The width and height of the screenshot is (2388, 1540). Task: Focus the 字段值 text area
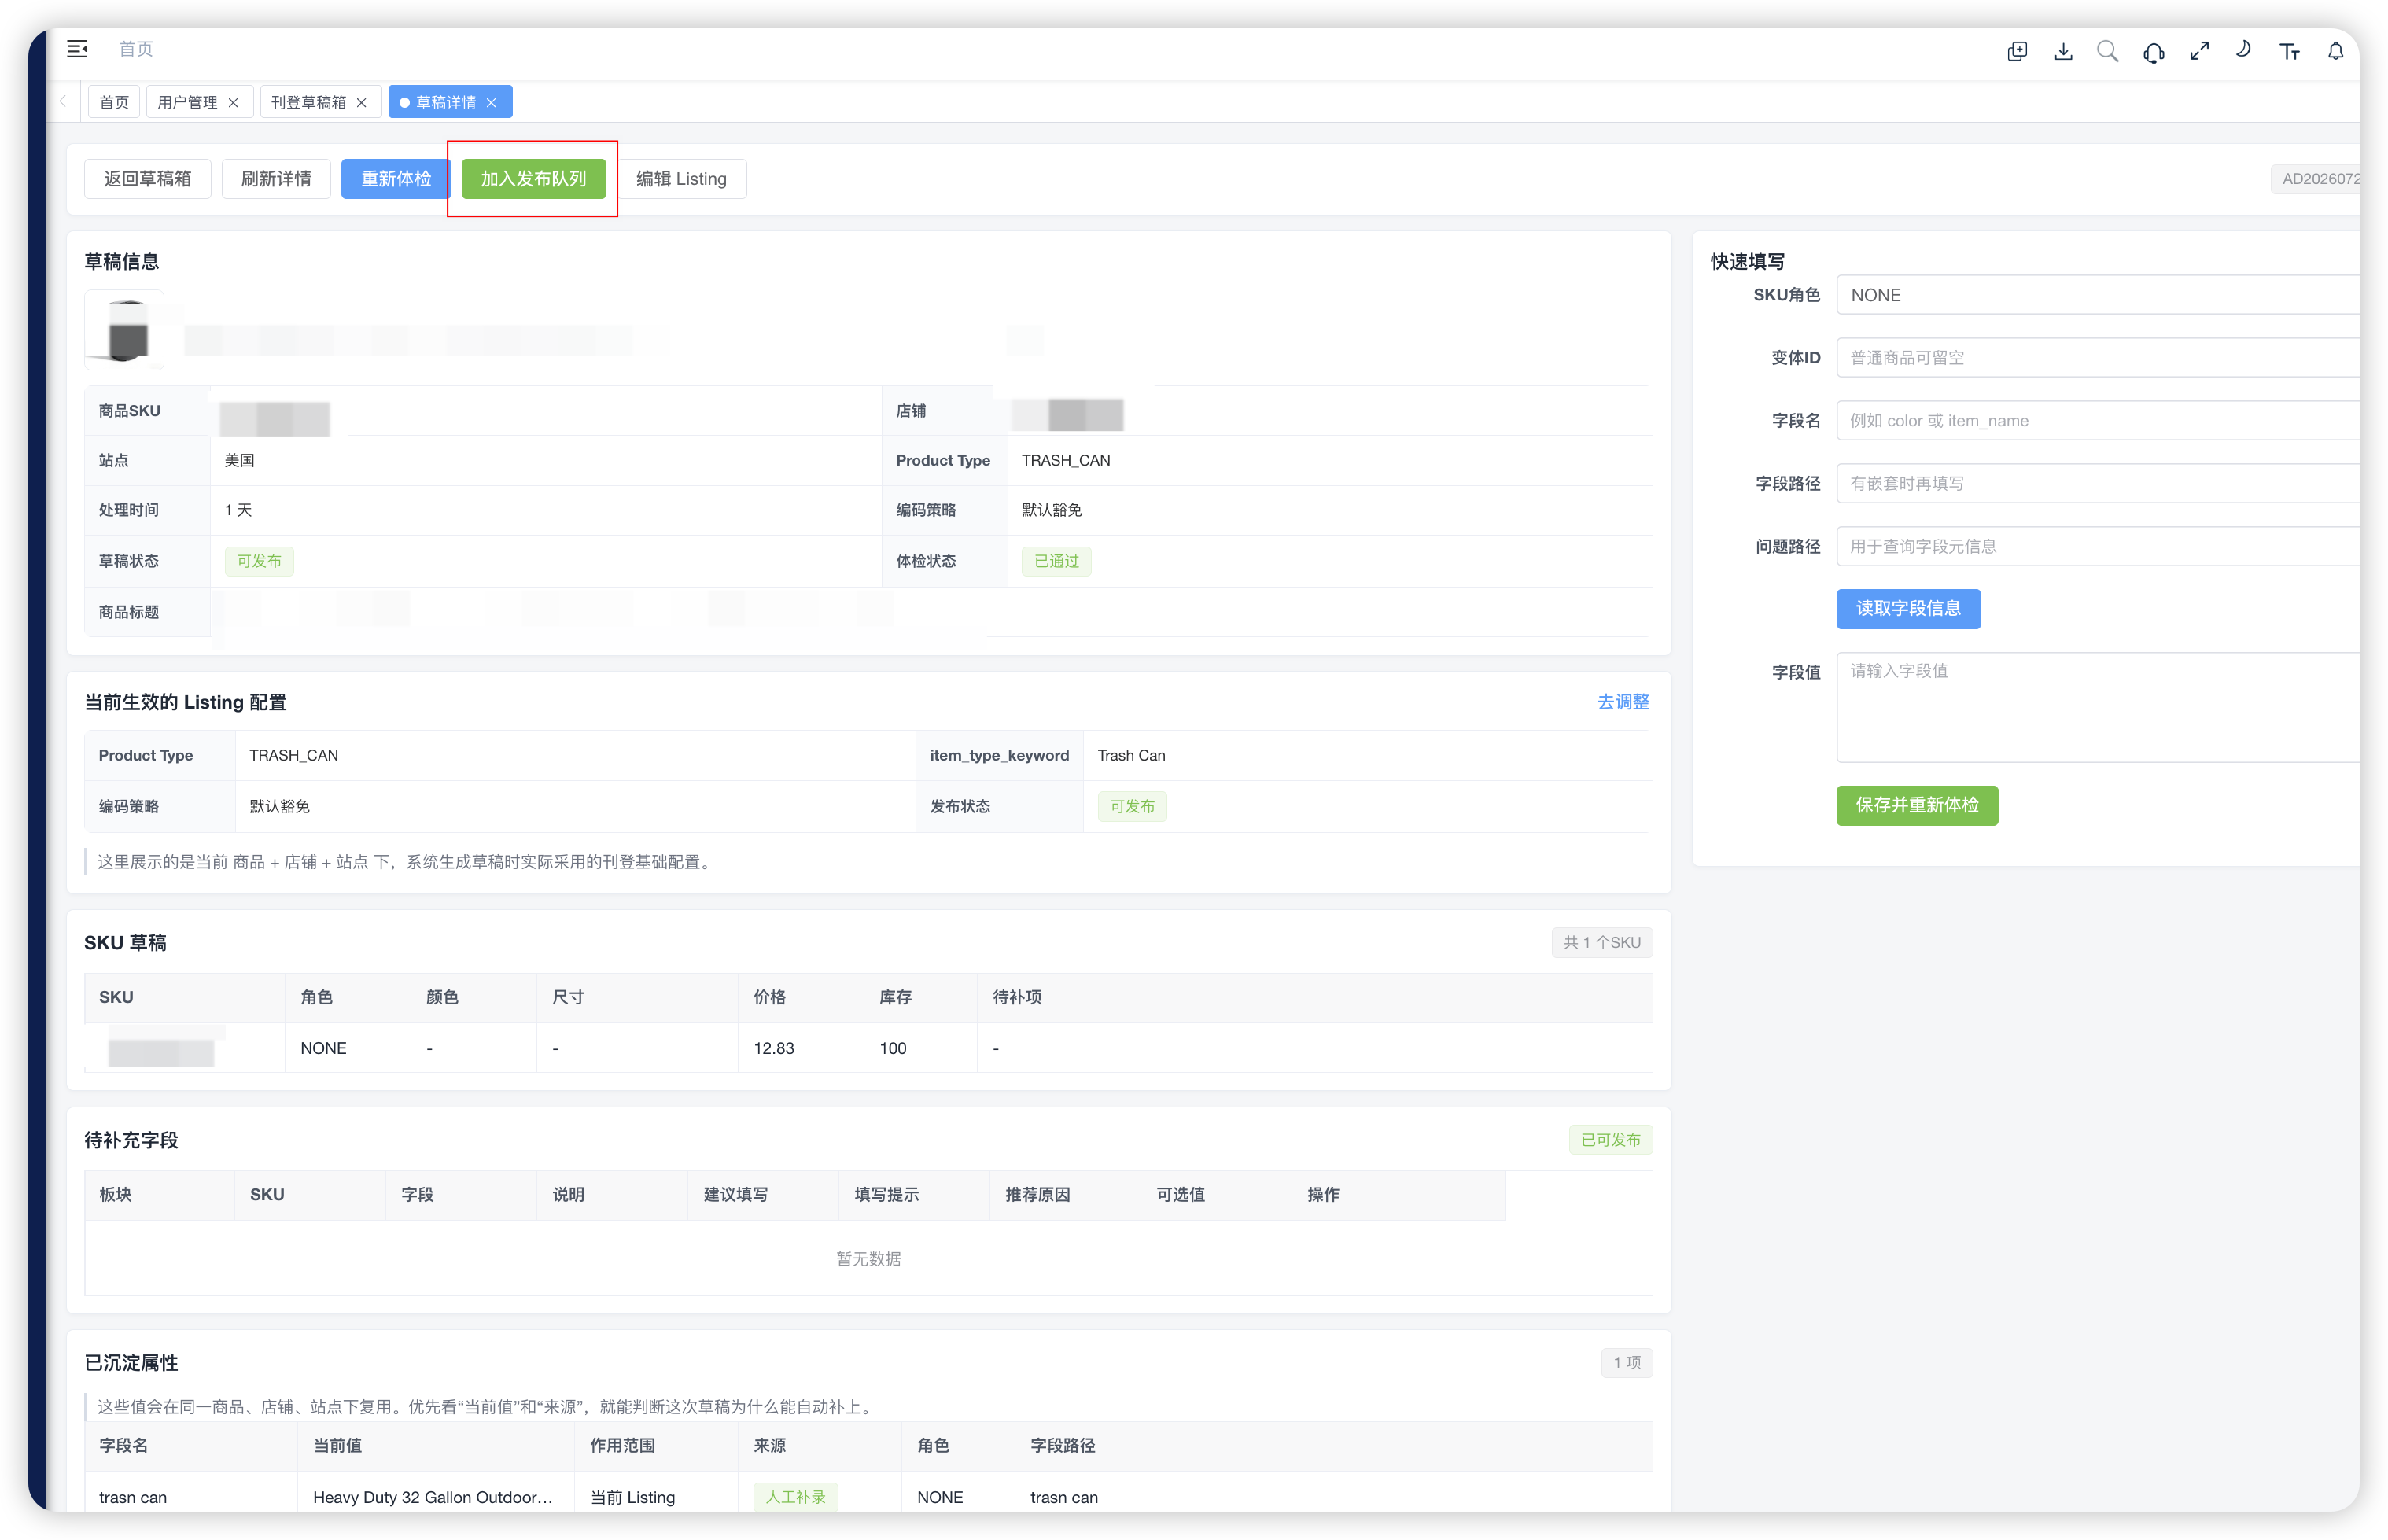tap(2098, 708)
